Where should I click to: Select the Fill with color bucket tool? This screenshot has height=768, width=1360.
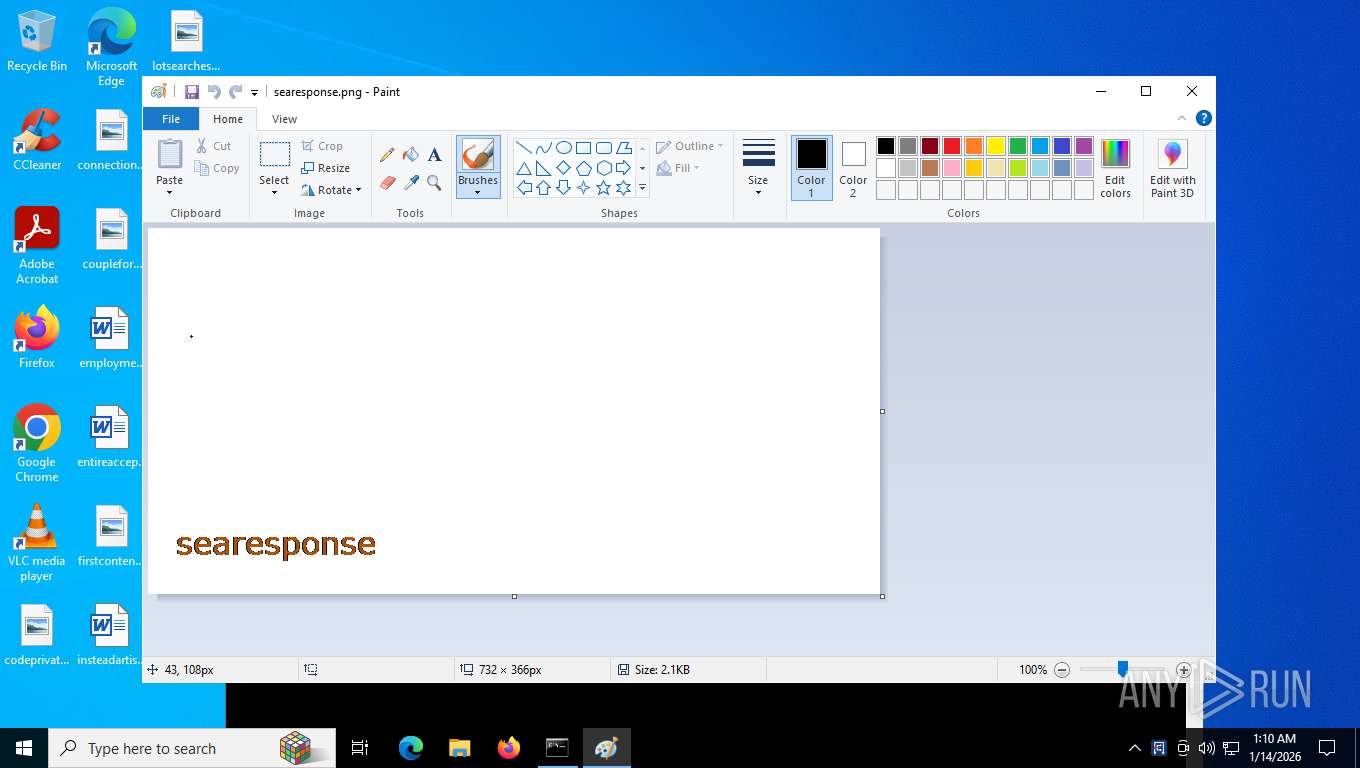coord(410,155)
